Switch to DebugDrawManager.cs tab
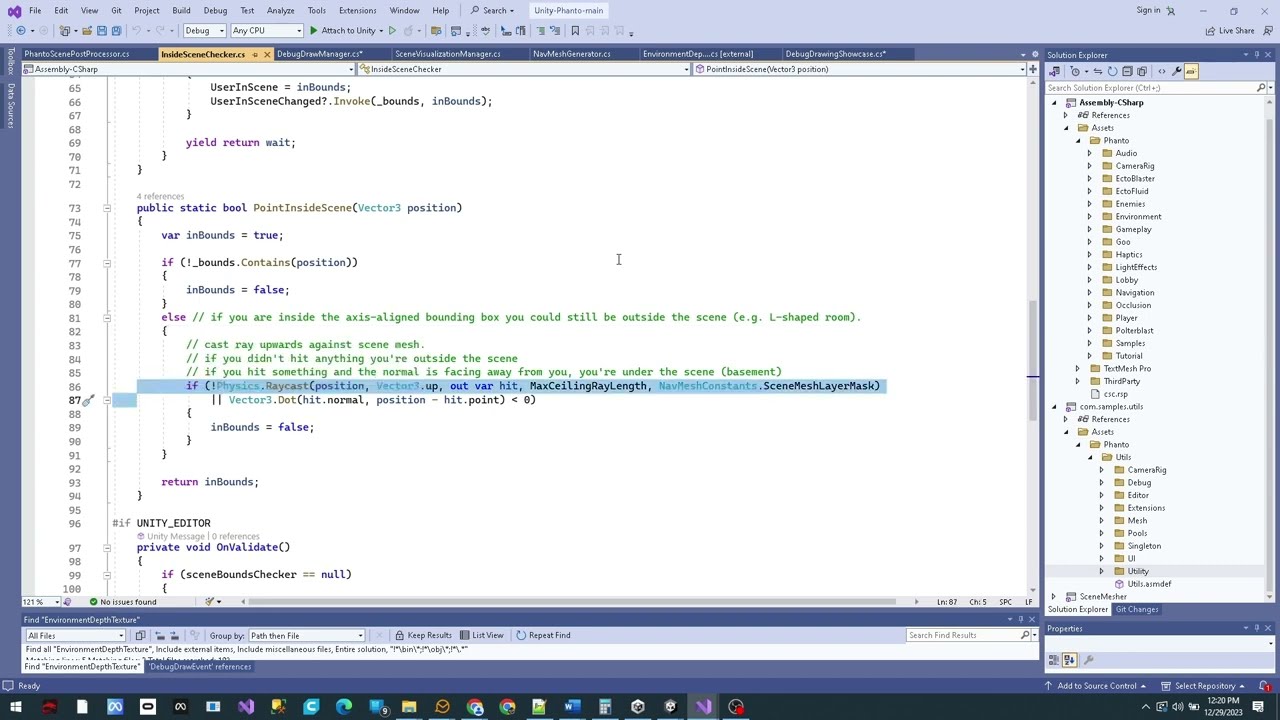 pos(320,54)
